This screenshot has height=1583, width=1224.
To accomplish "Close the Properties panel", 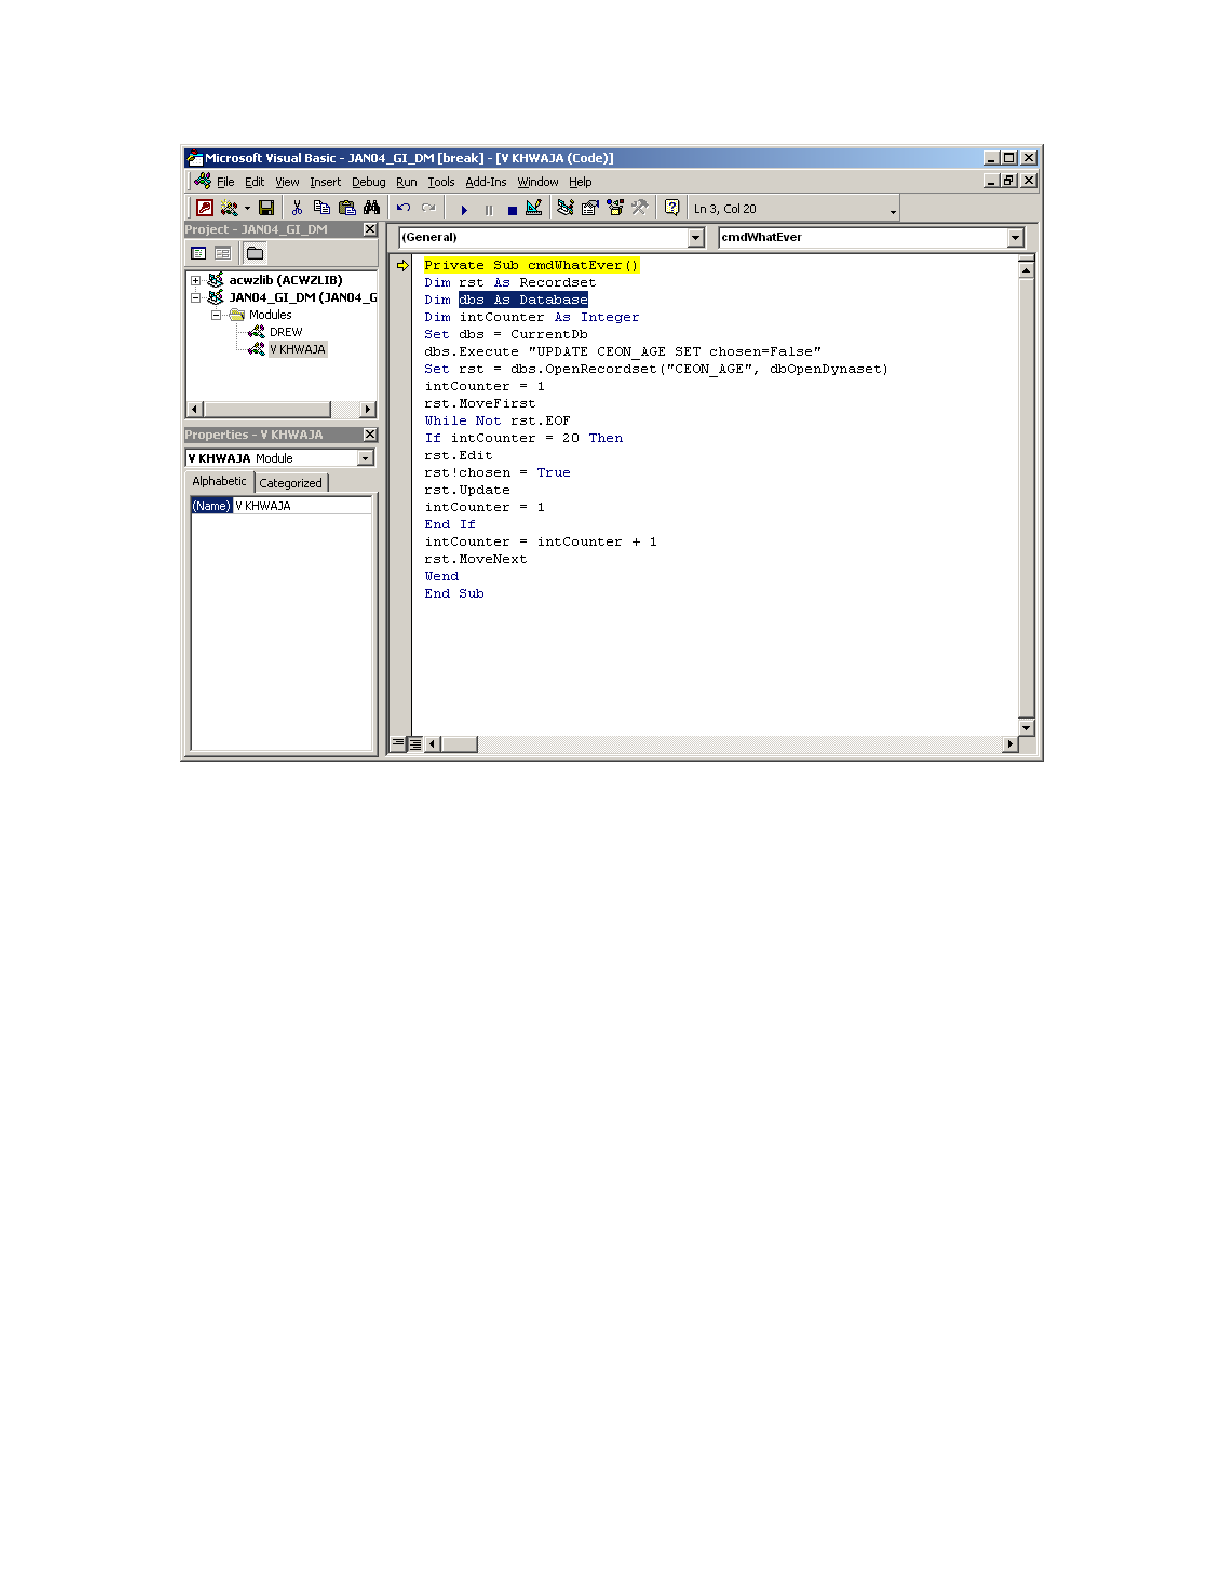I will (370, 435).
